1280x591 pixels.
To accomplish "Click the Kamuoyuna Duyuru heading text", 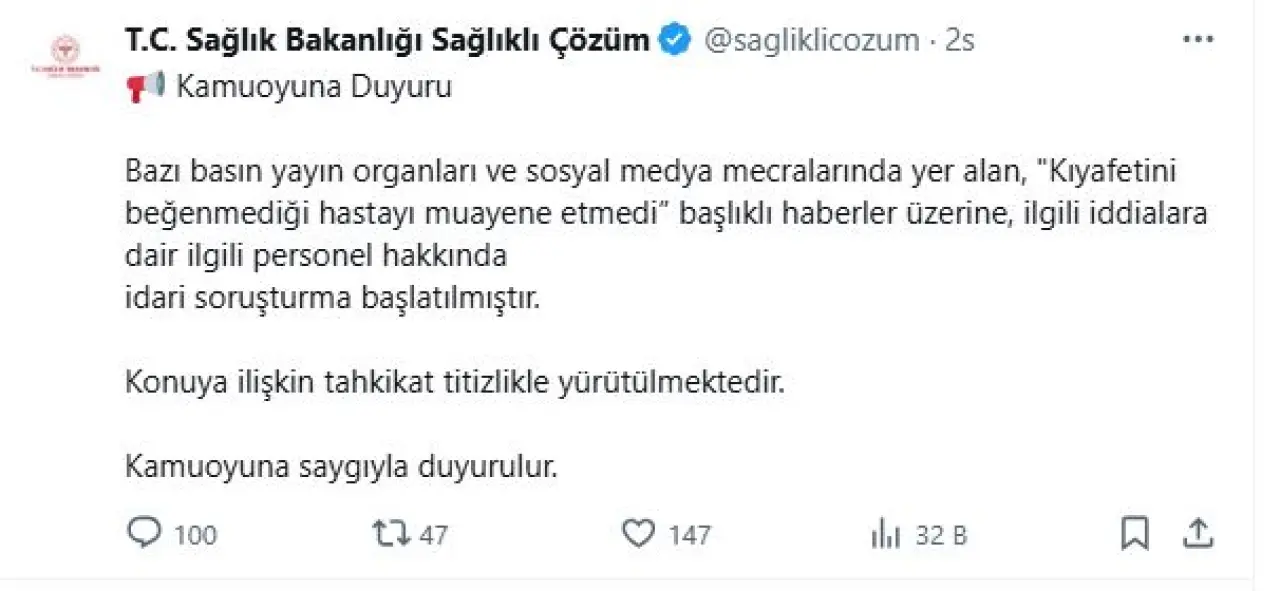I will point(314,88).
